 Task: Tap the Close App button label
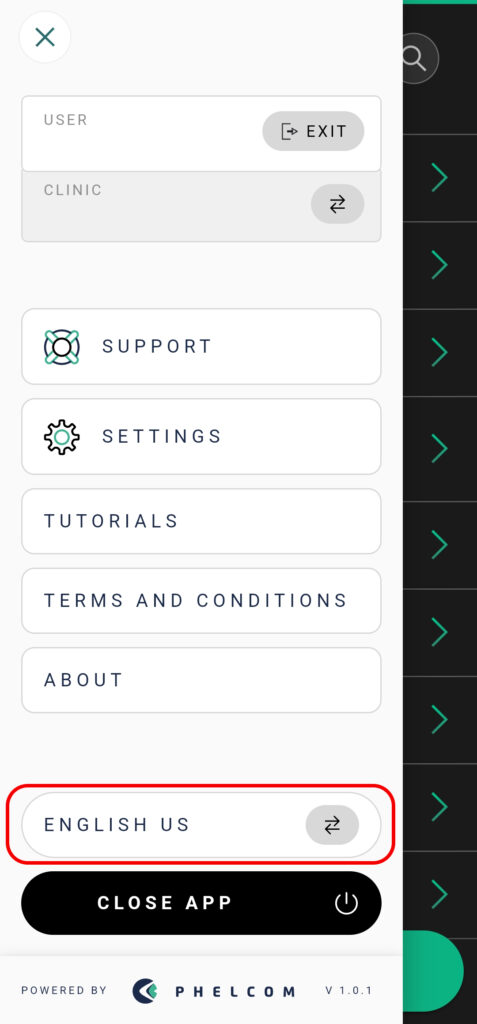(165, 903)
